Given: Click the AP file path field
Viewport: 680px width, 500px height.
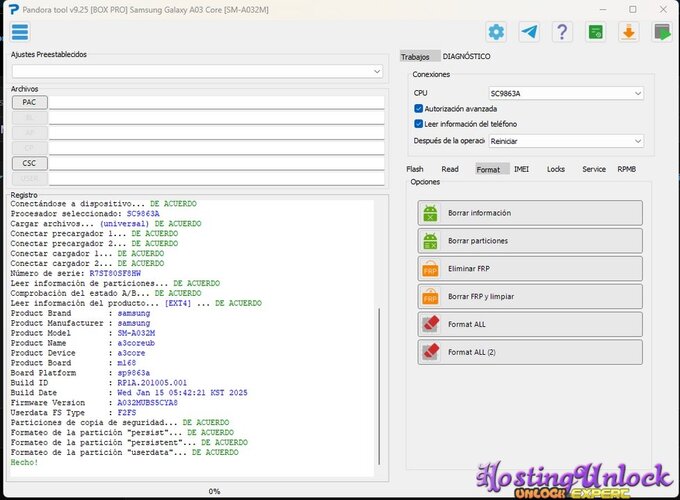Looking at the screenshot, I should click(216, 133).
